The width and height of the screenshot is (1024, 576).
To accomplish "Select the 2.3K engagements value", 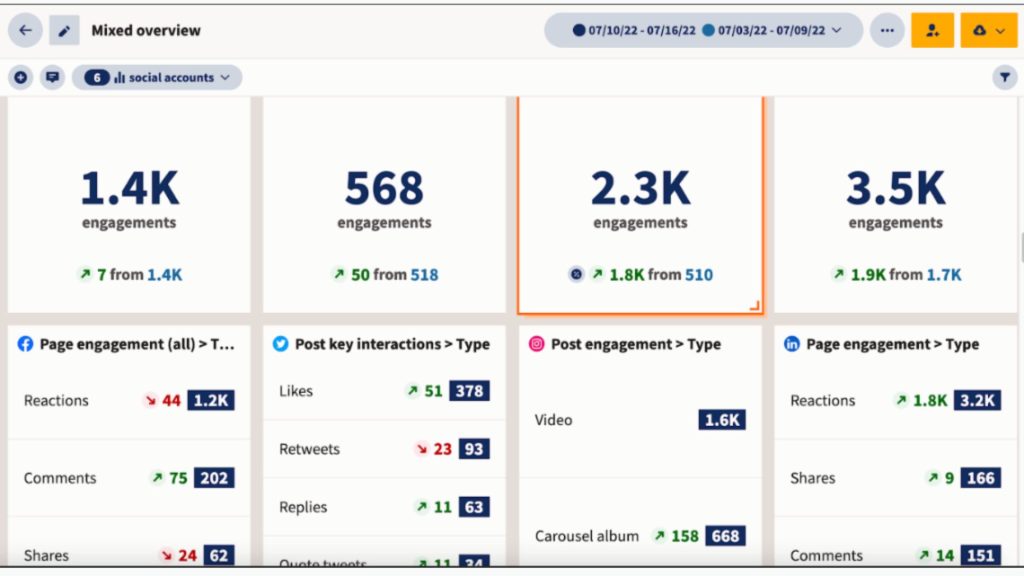I will click(x=640, y=188).
